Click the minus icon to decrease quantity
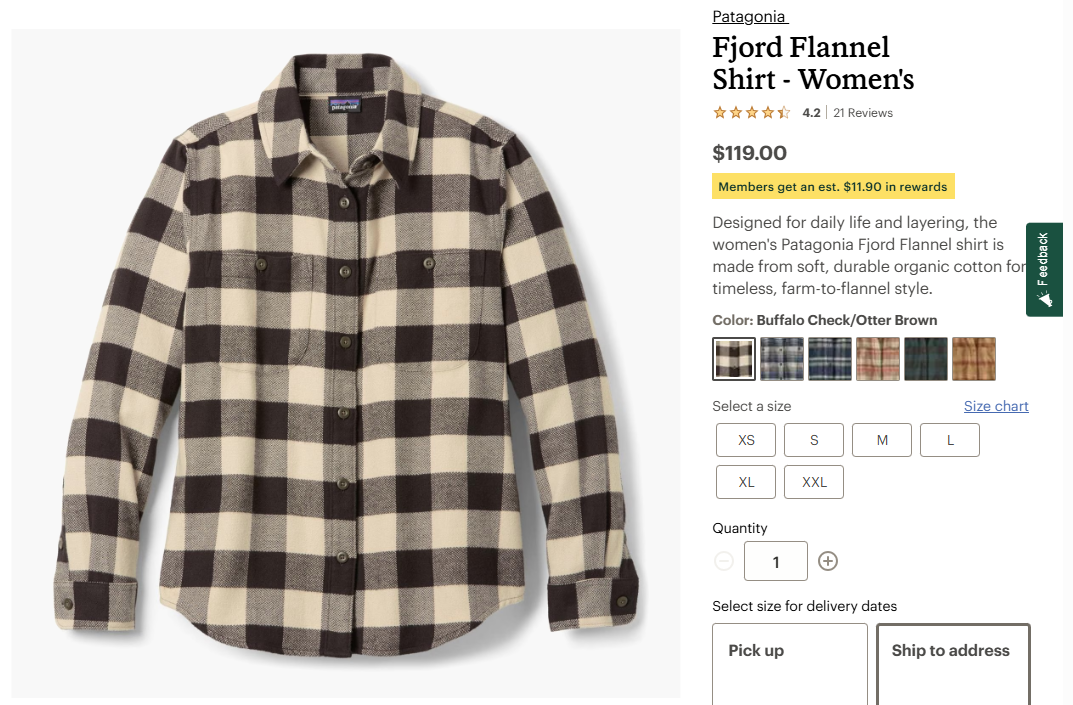 (725, 561)
